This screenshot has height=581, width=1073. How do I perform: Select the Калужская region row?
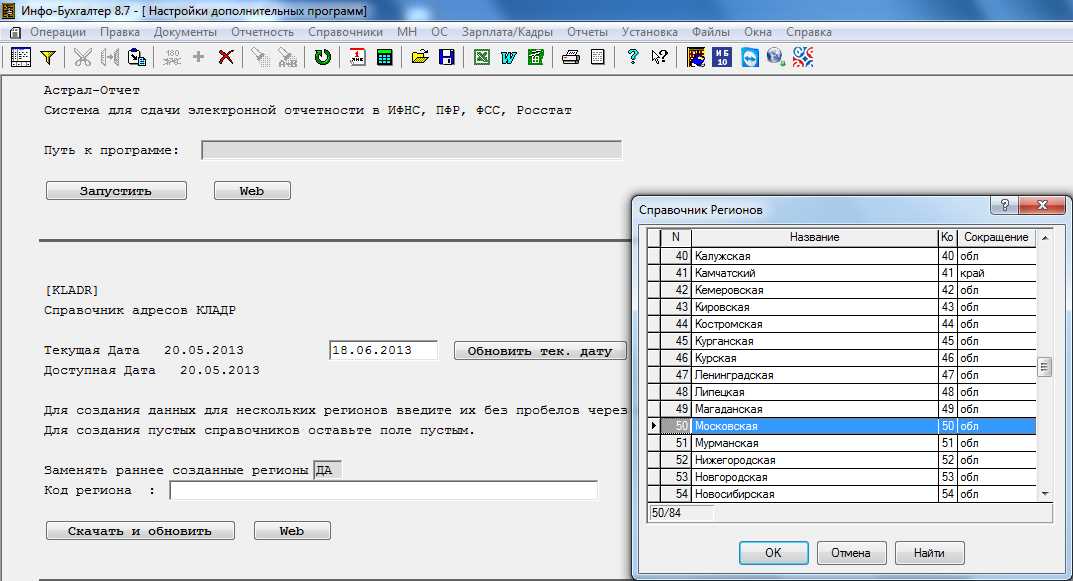842,256
